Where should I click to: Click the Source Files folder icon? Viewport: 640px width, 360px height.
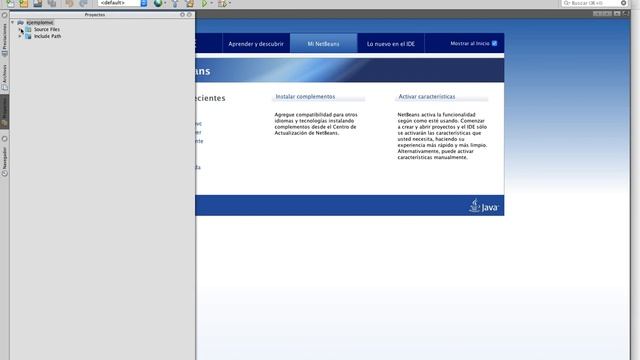click(x=28, y=29)
